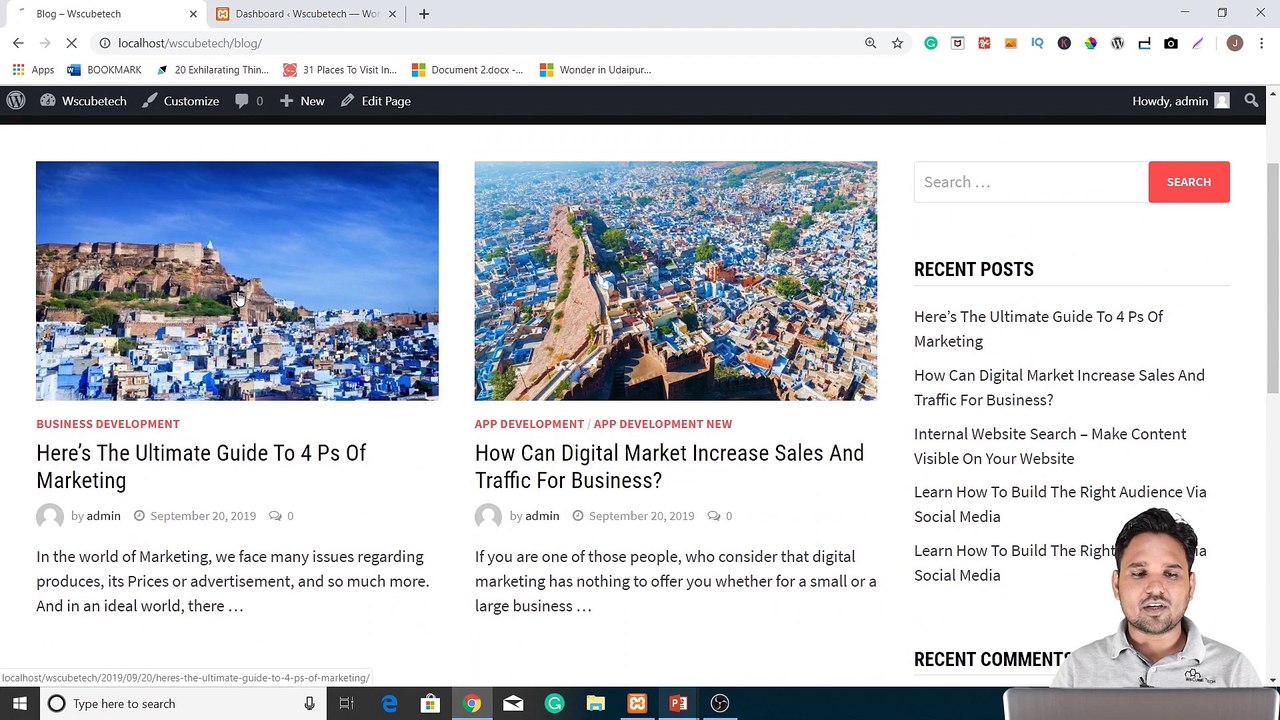Open recent post Here's The Ultimate Guide link

pyautogui.click(x=1038, y=329)
